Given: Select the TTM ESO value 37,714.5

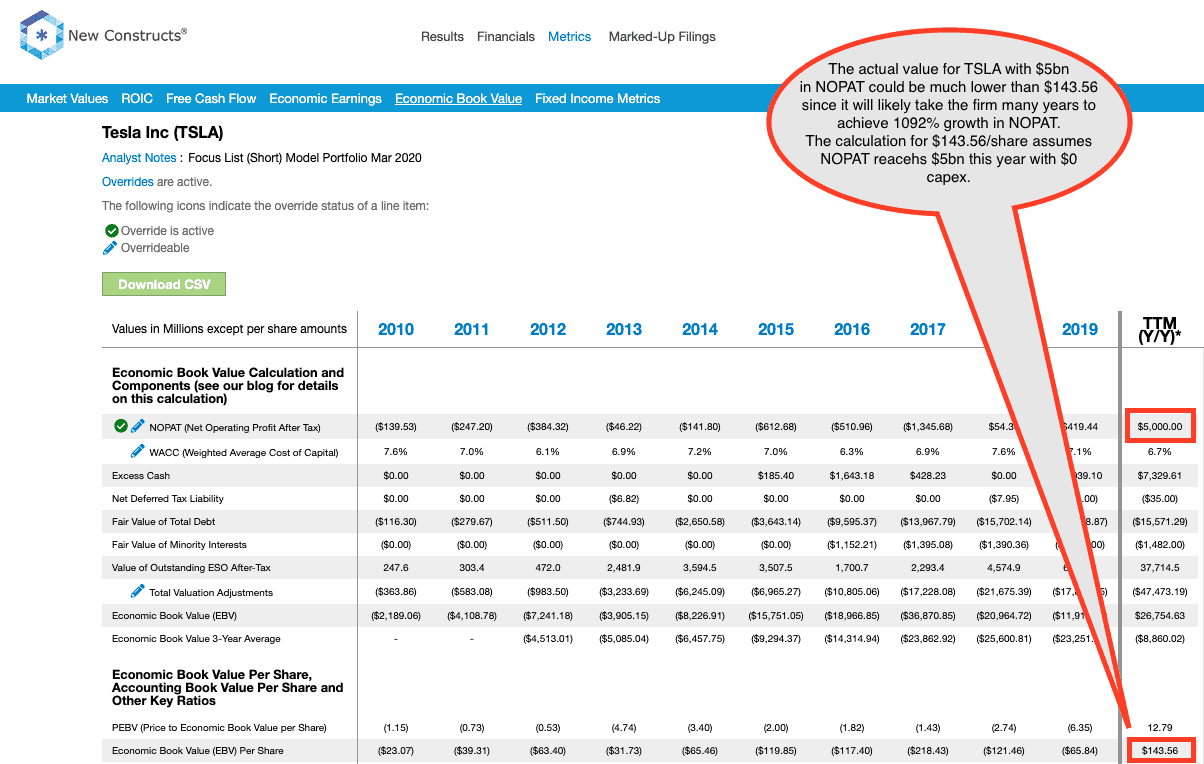Looking at the screenshot, I should click(x=1161, y=568).
